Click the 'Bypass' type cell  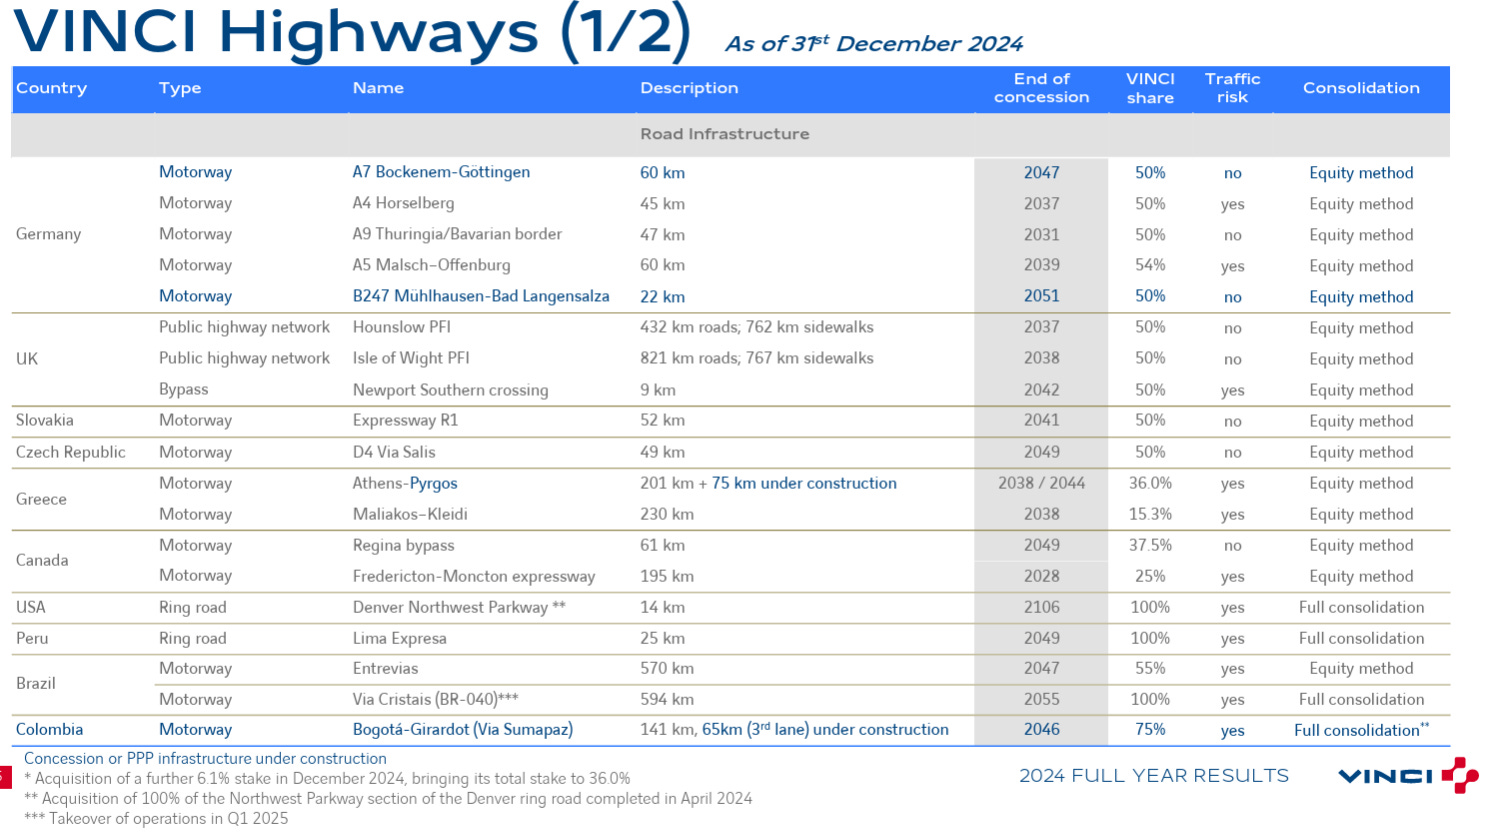click(x=184, y=389)
